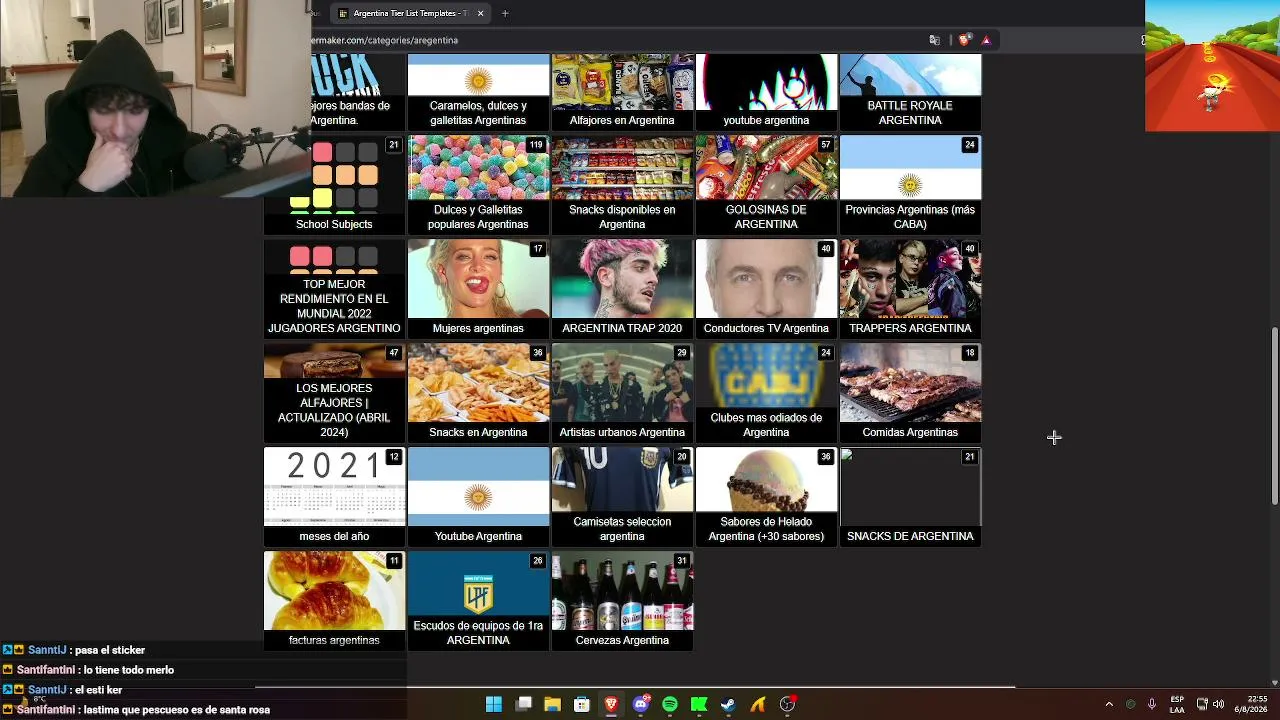Screen dimensions: 1280x720
Task: Open the Kick app on the taskbar
Action: coord(699,704)
